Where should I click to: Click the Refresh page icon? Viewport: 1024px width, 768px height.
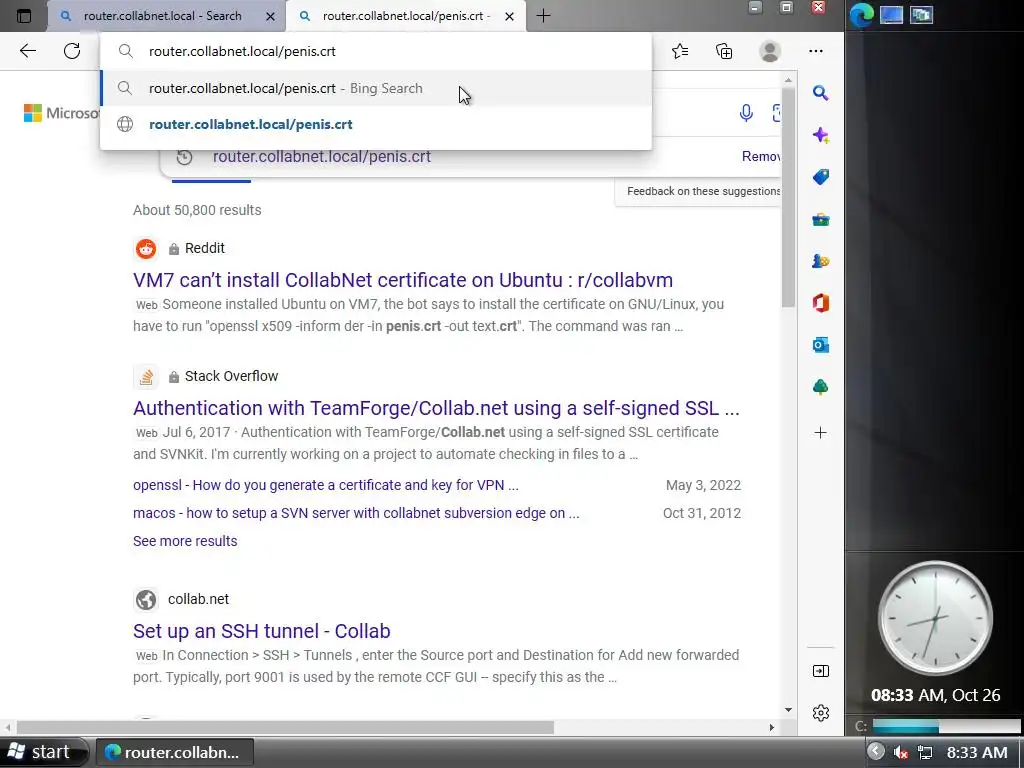72,51
